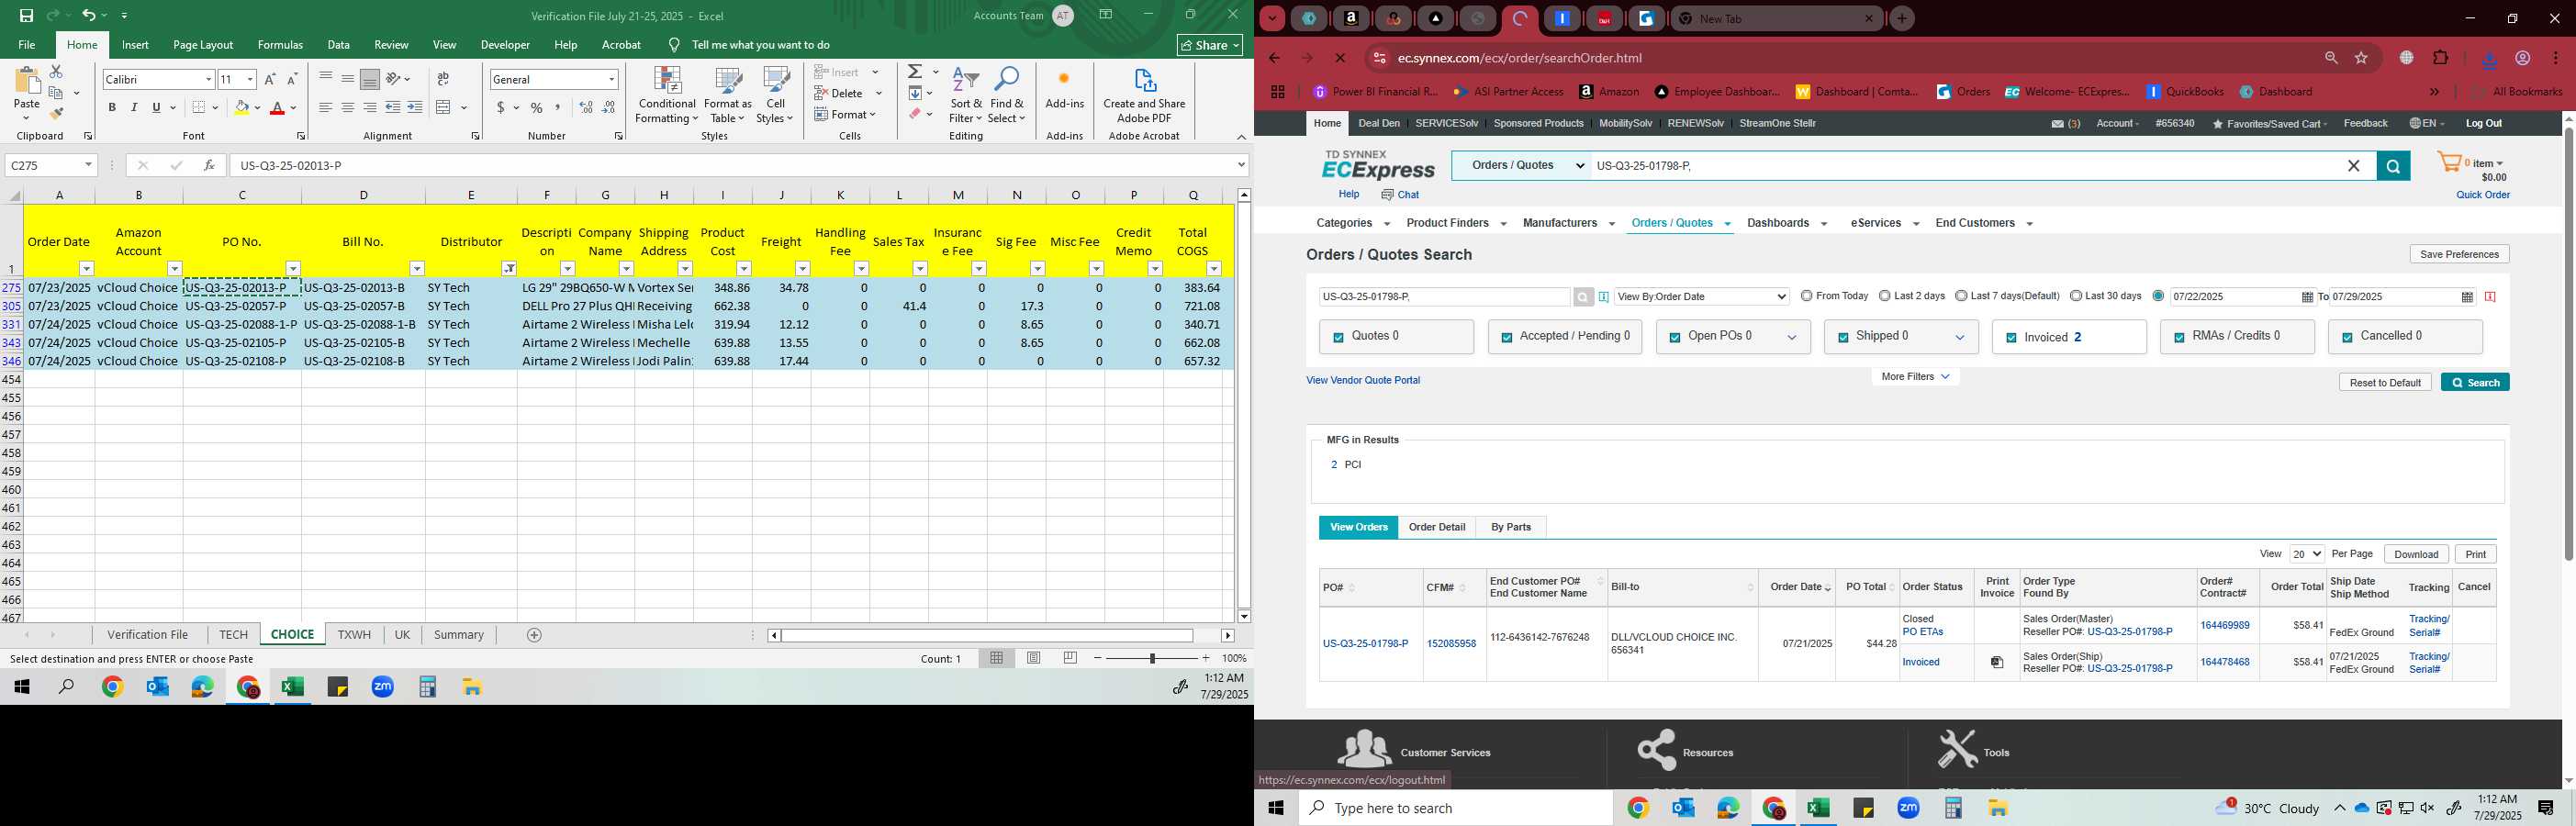Expand the More Filters section
Viewport: 2576px width, 826px height.
point(1915,377)
